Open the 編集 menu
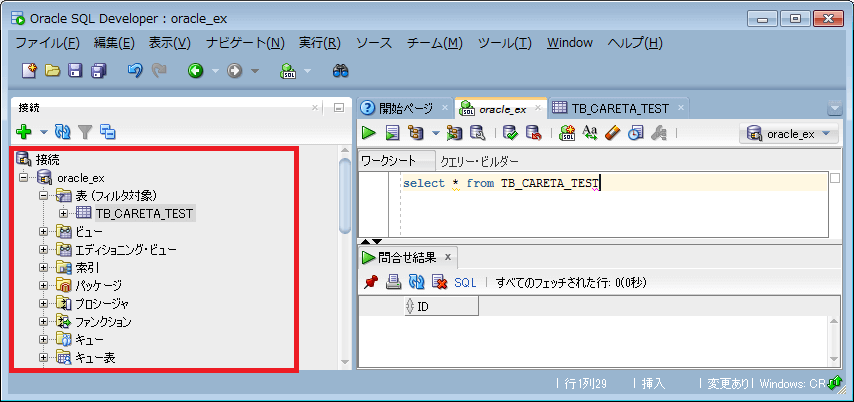This screenshot has height=402, width=854. [114, 43]
